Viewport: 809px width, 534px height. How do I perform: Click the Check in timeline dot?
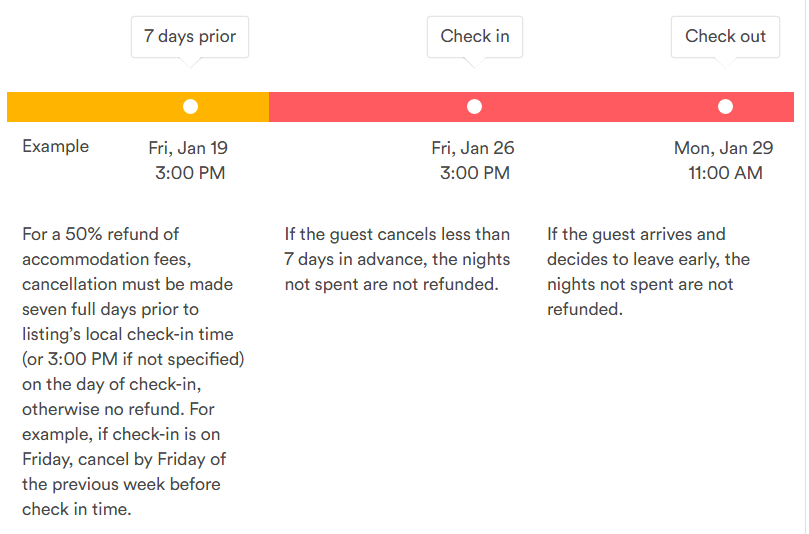[475, 107]
